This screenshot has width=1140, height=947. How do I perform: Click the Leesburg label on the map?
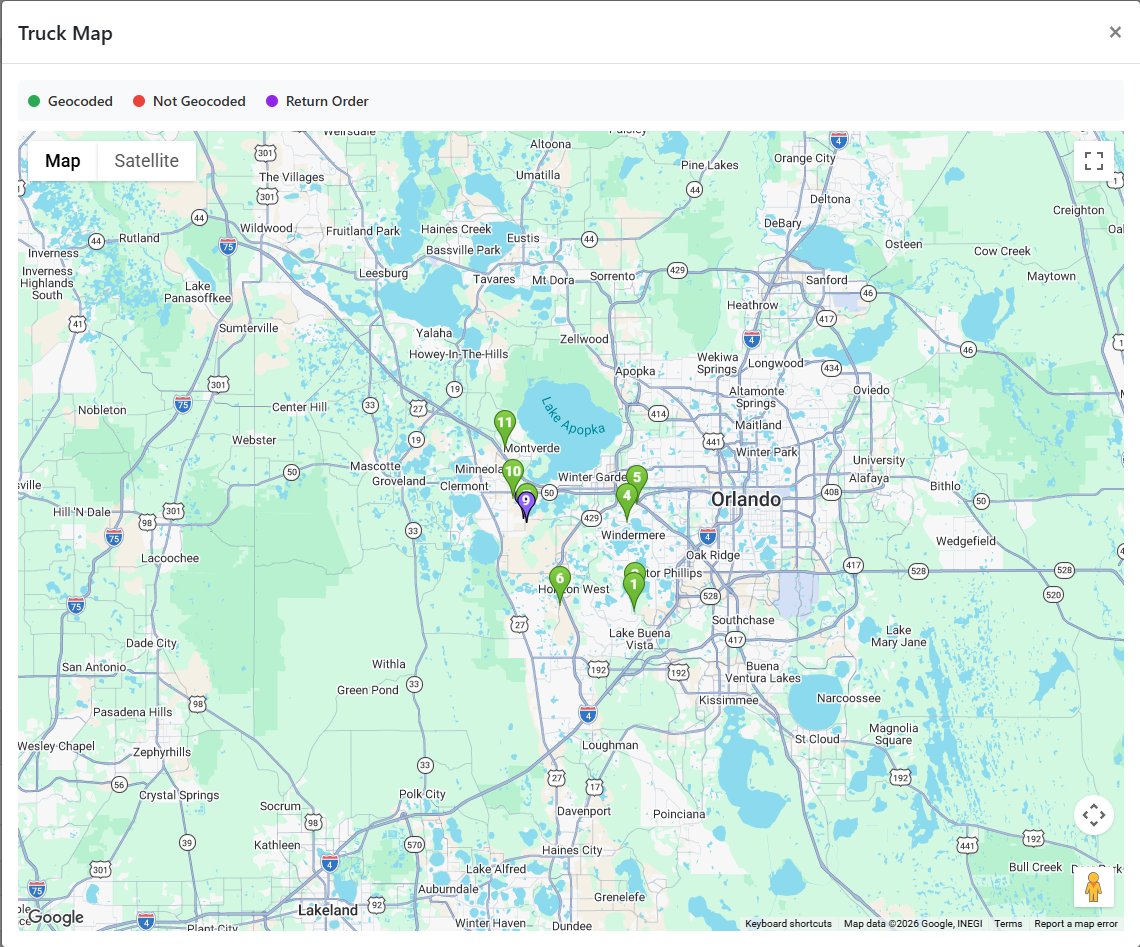pyautogui.click(x=383, y=273)
